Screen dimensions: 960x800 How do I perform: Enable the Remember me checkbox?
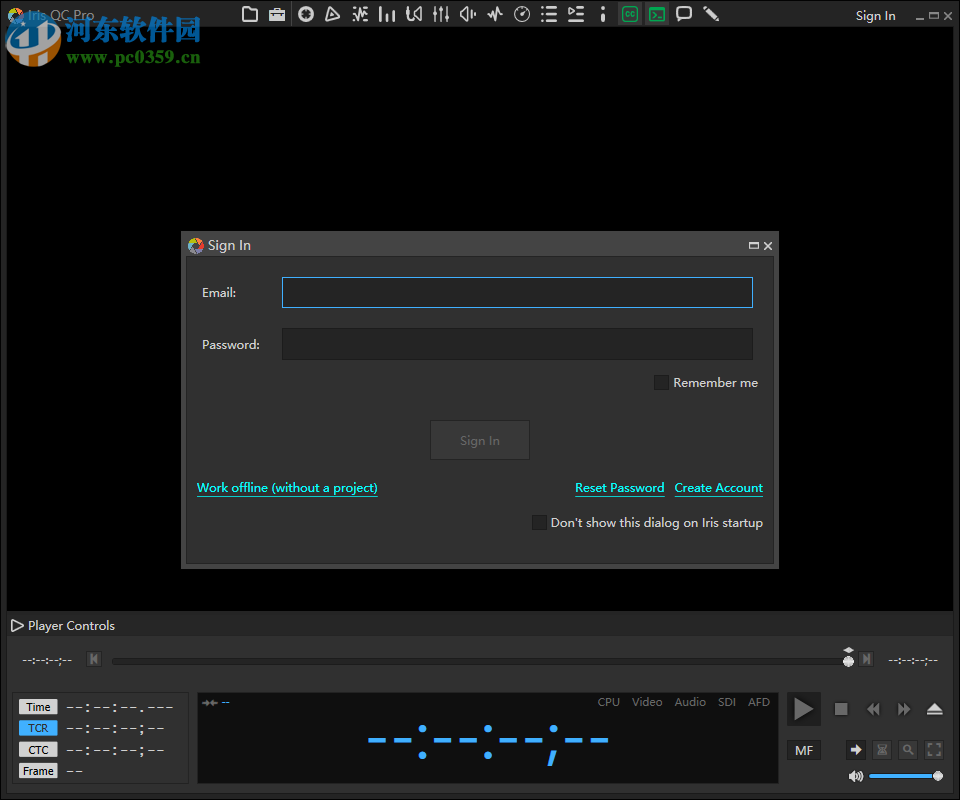[661, 383]
